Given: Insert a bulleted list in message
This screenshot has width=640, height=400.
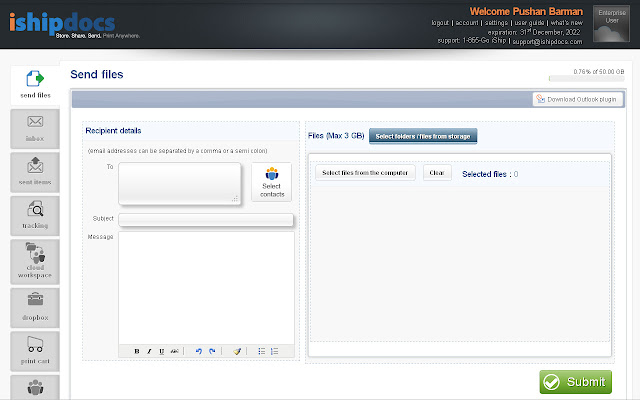Looking at the screenshot, I should click(x=262, y=351).
